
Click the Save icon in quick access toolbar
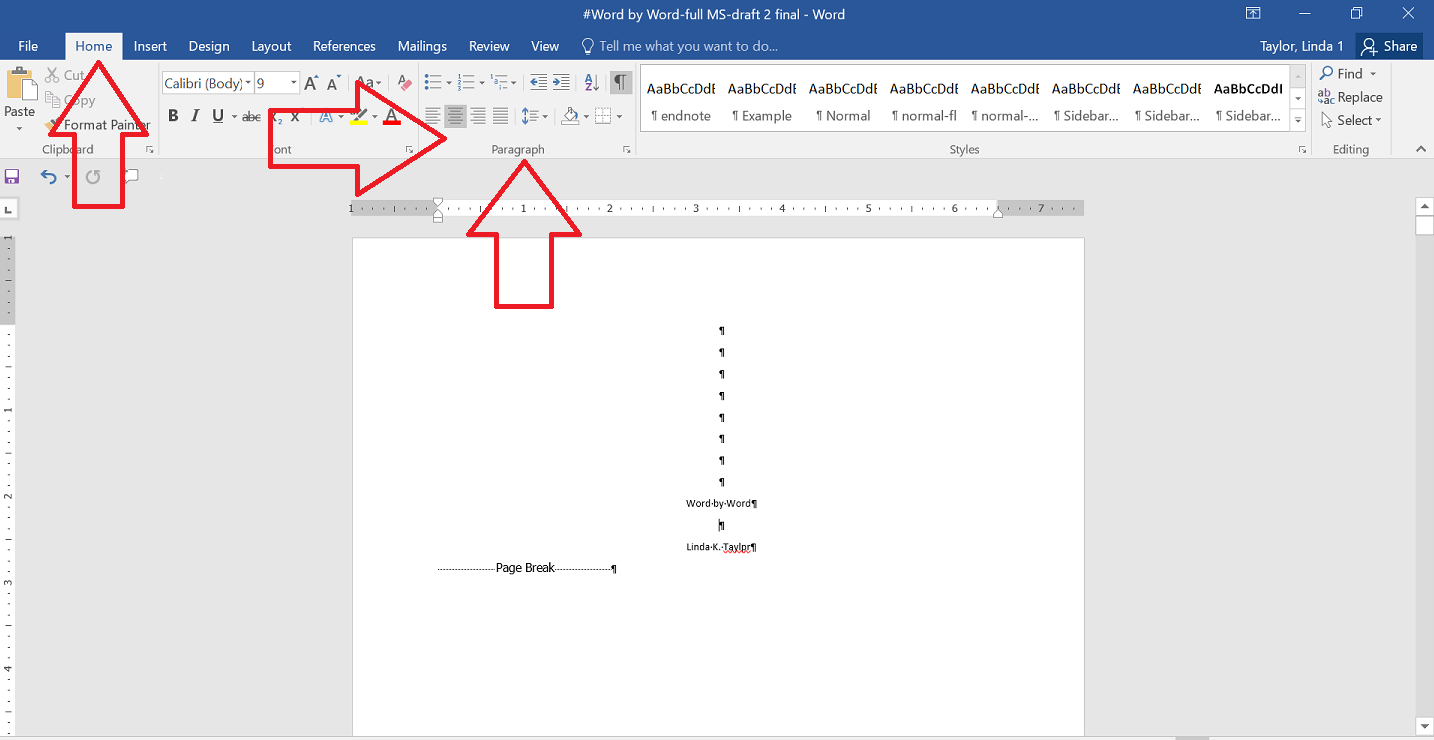click(x=12, y=177)
